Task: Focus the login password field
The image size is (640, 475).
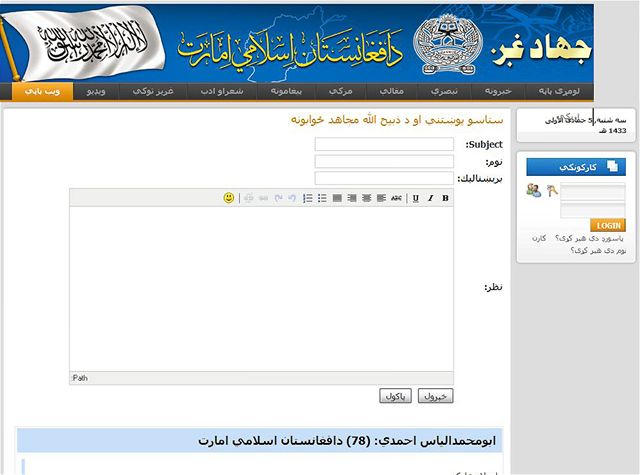Action: 593,211
